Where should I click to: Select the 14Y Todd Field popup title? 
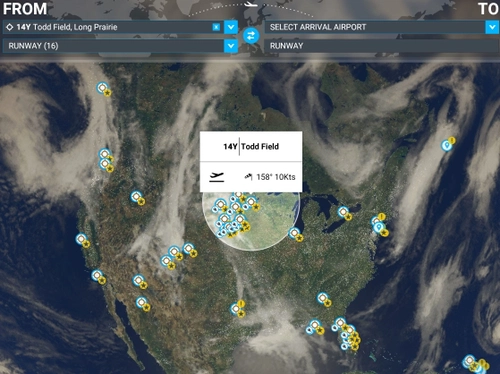(x=251, y=146)
